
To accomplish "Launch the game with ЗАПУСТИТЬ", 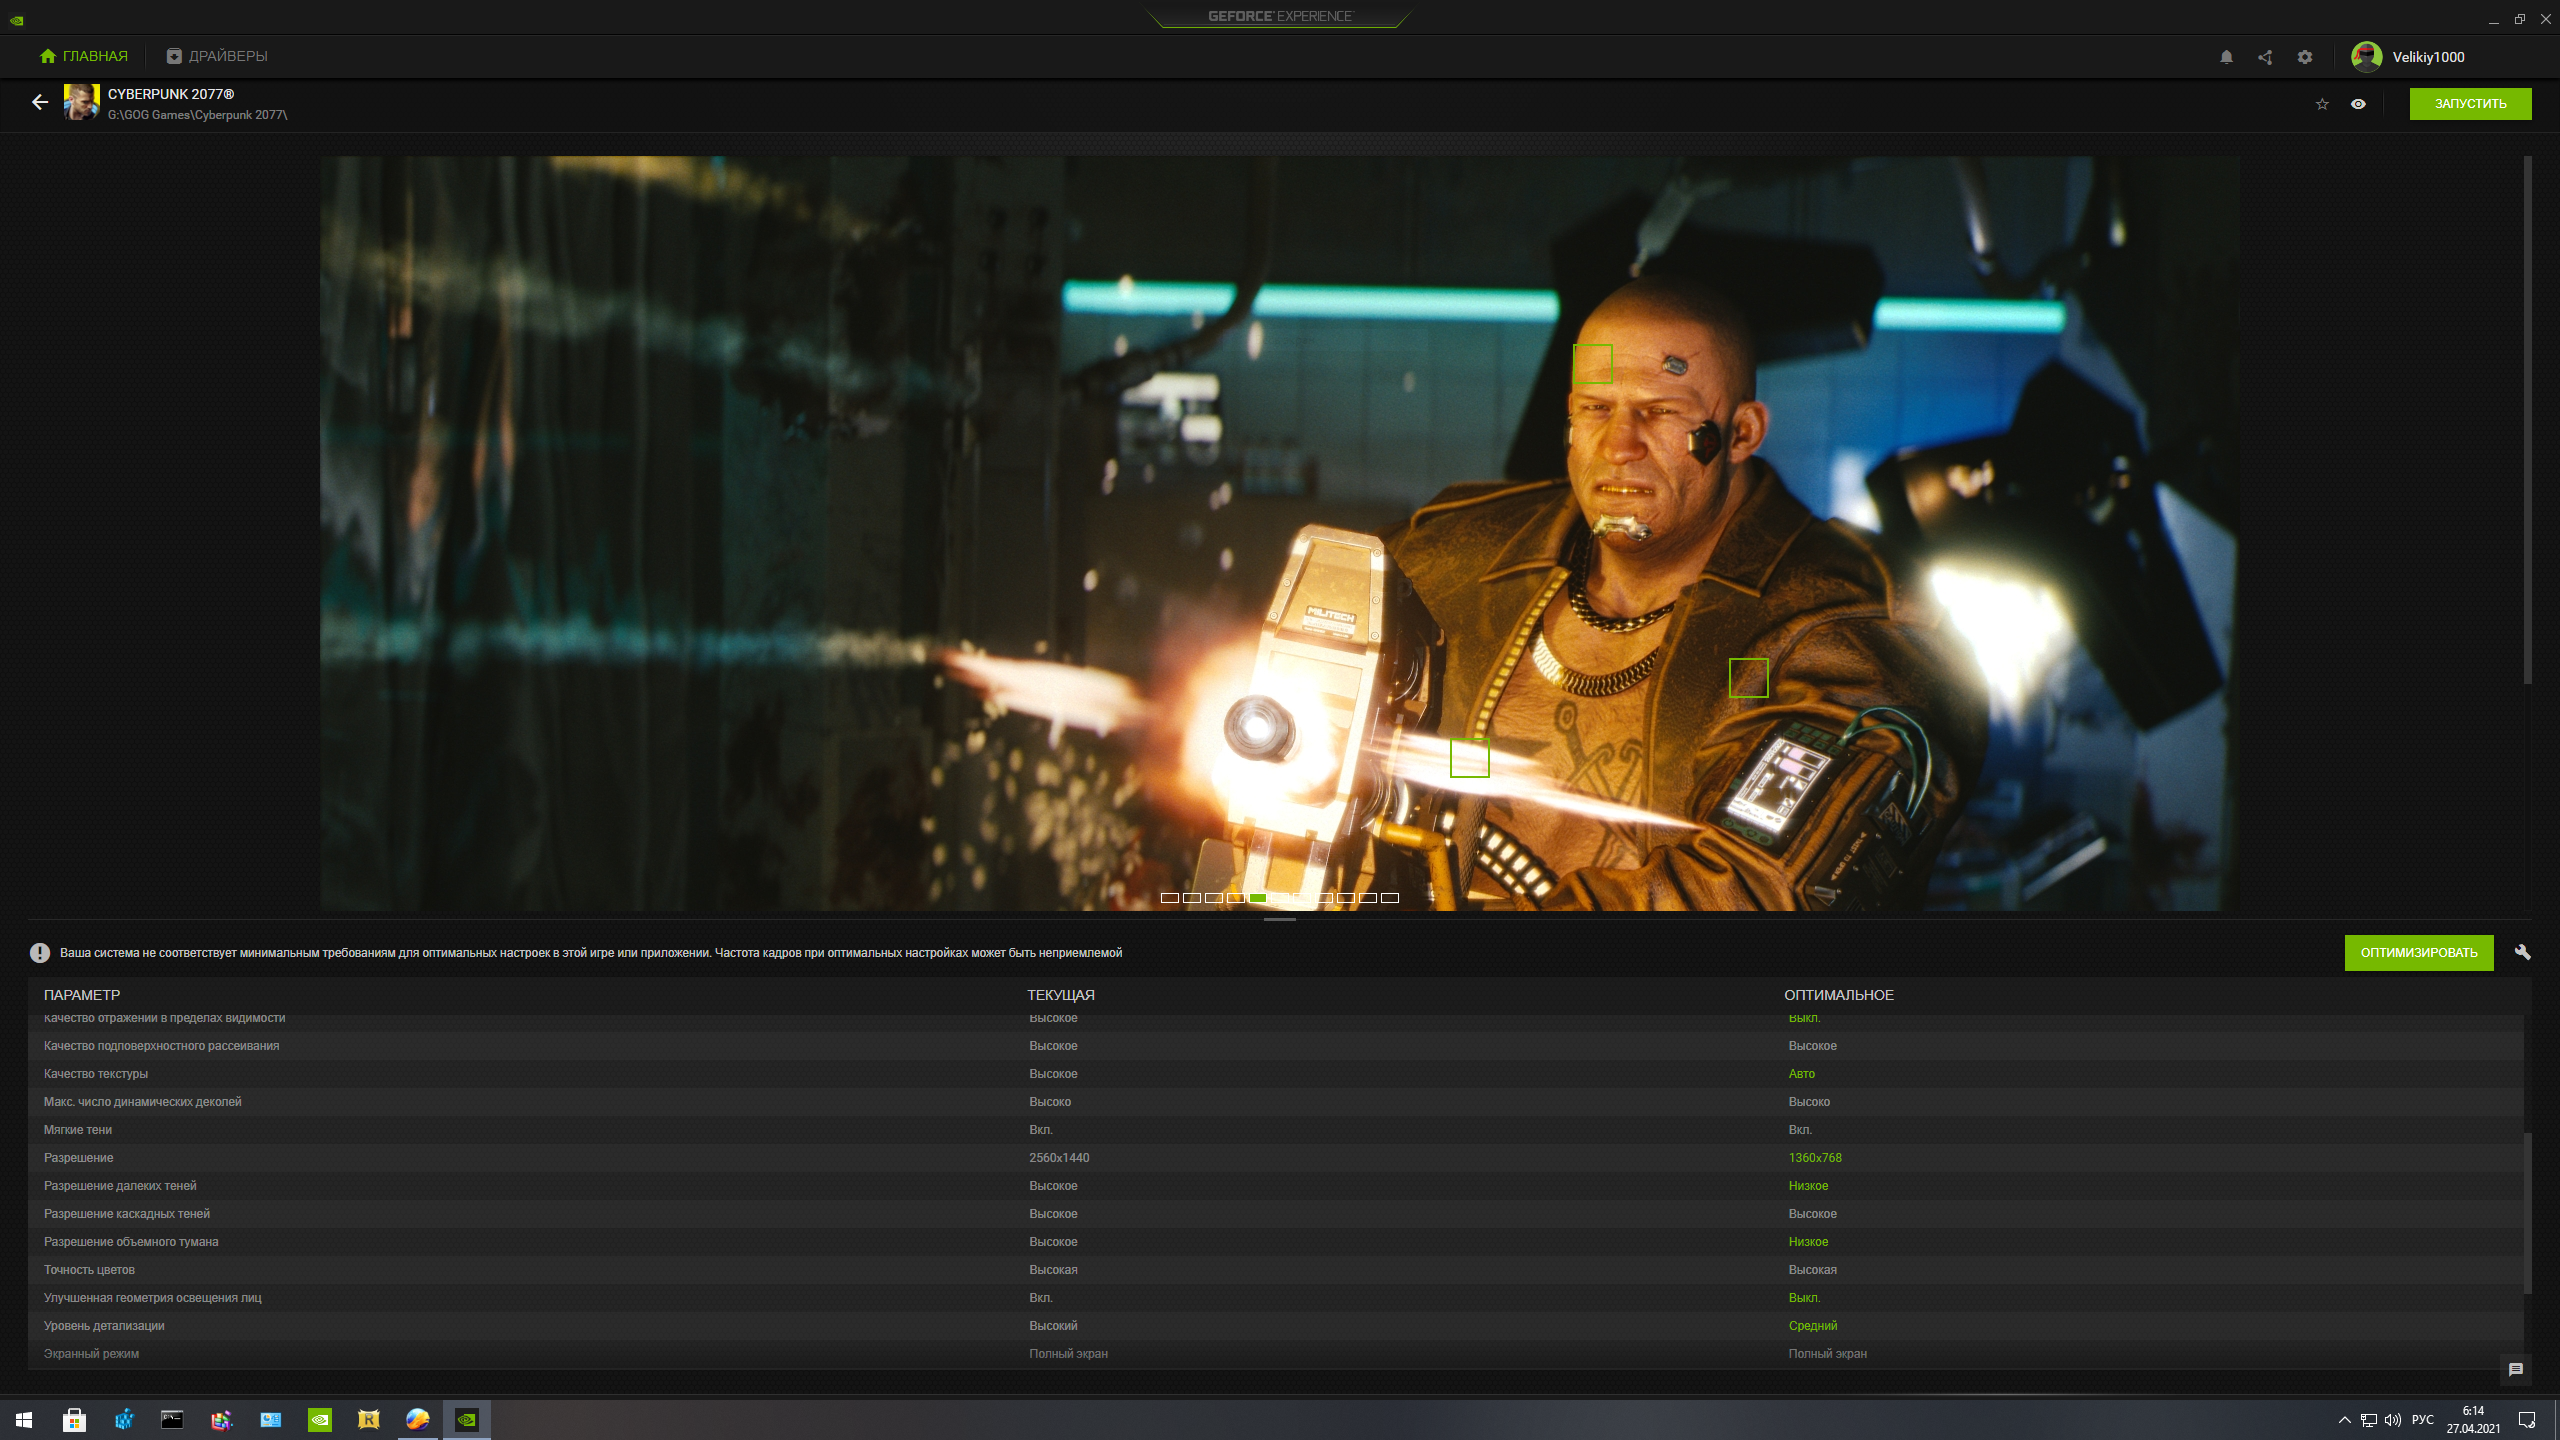I will (x=2470, y=104).
